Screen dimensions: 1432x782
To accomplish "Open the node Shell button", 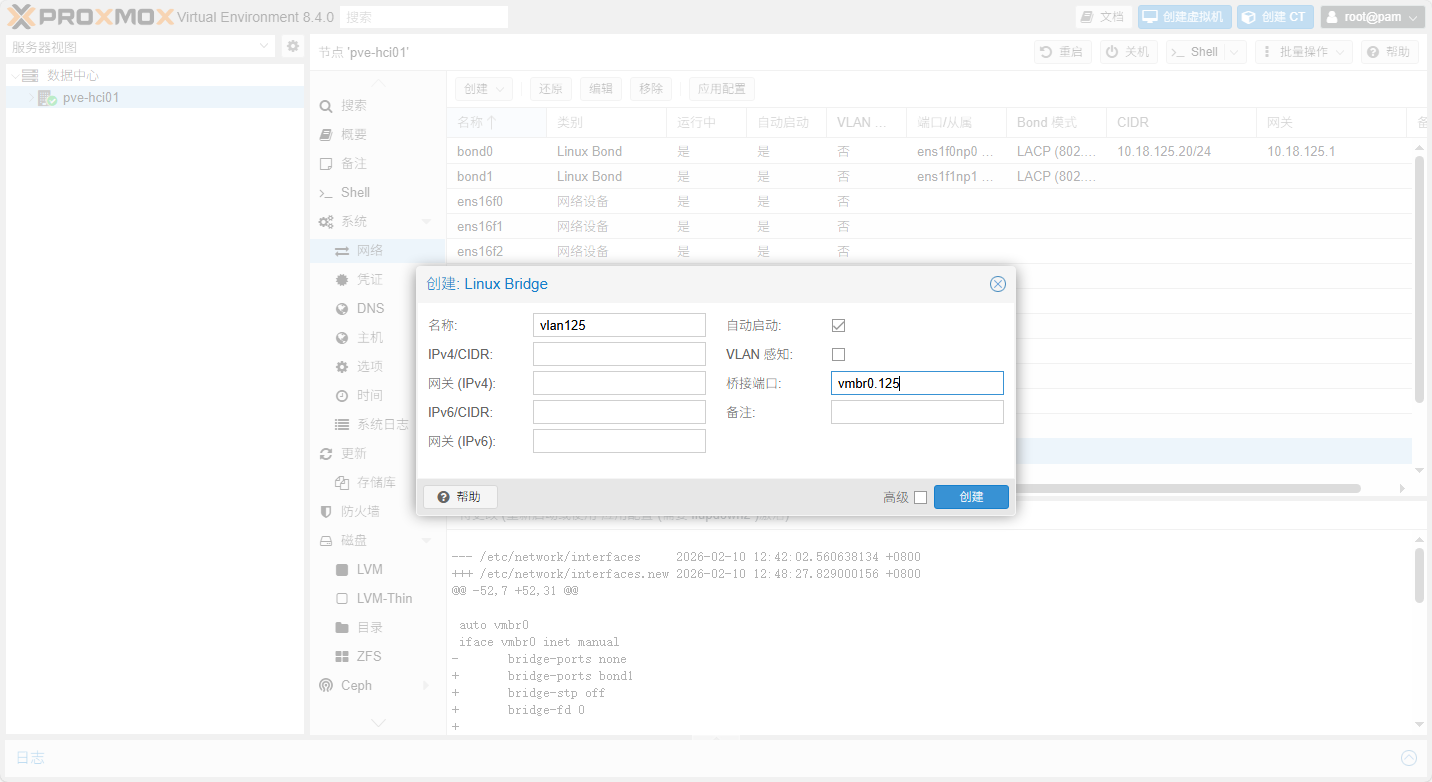I will [1195, 52].
